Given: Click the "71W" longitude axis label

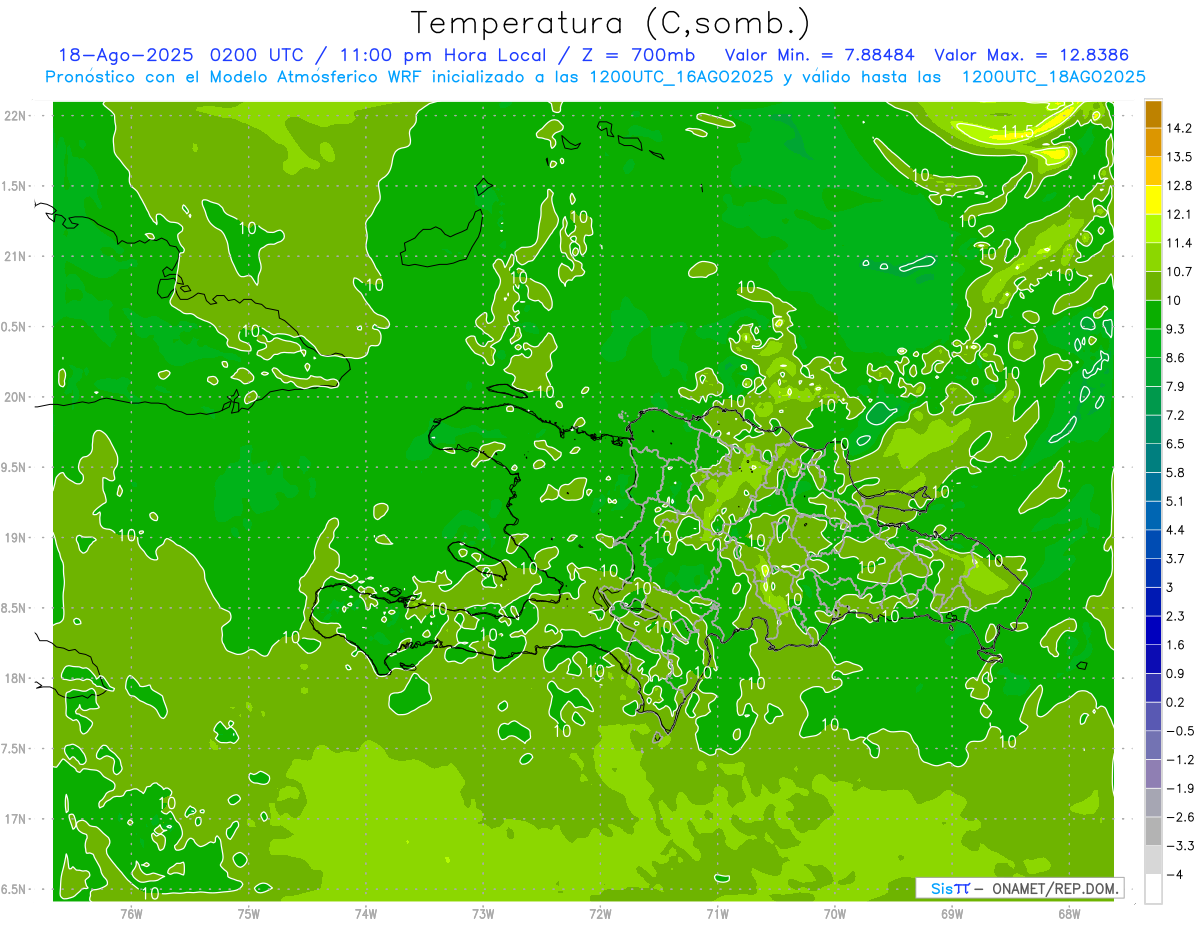Looking at the screenshot, I should pos(717,914).
